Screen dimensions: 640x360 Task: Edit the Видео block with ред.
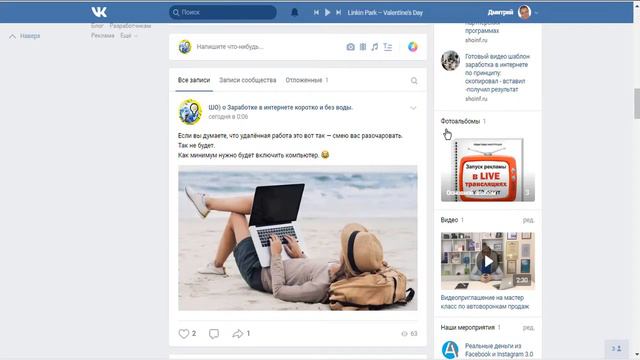click(x=528, y=220)
